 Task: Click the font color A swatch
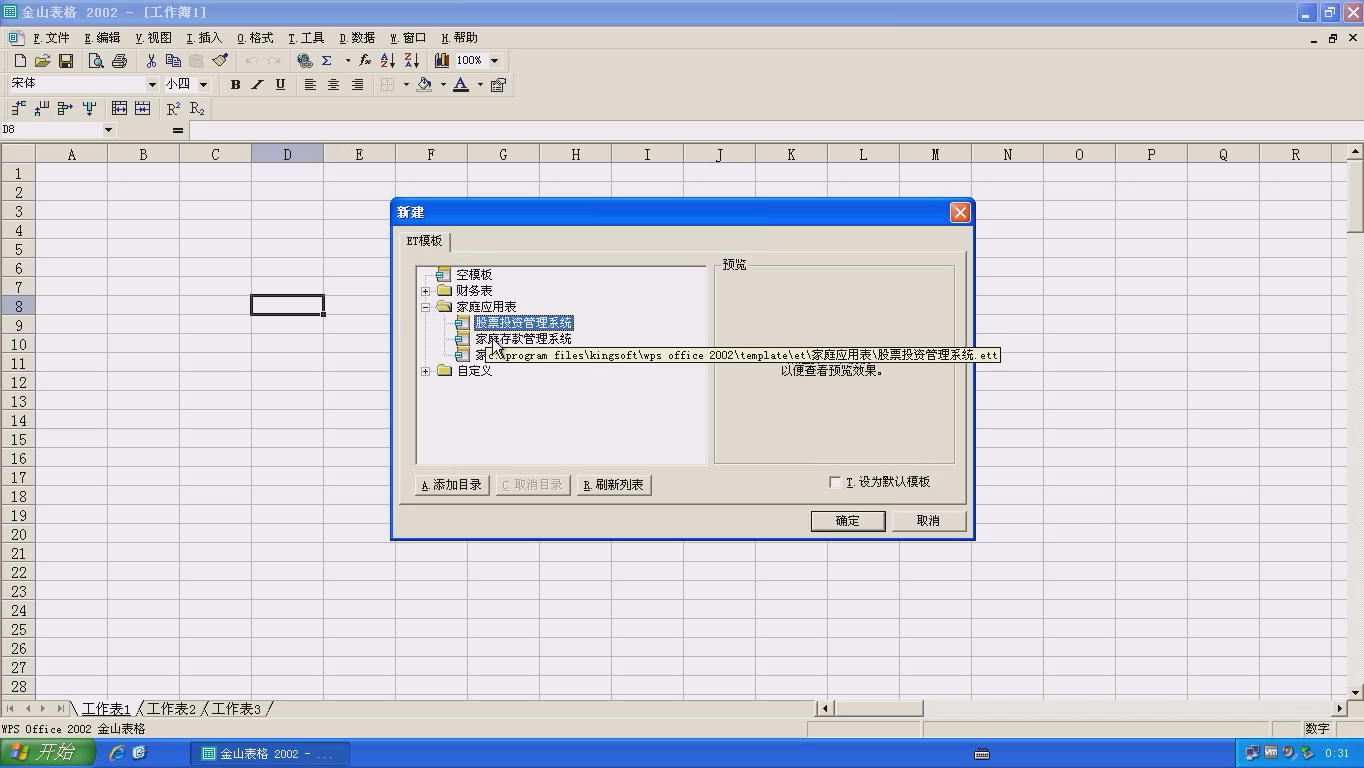click(461, 85)
